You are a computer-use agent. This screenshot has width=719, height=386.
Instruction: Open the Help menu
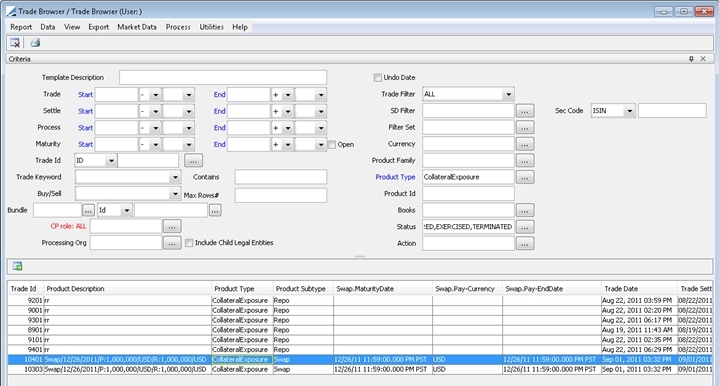coord(240,27)
